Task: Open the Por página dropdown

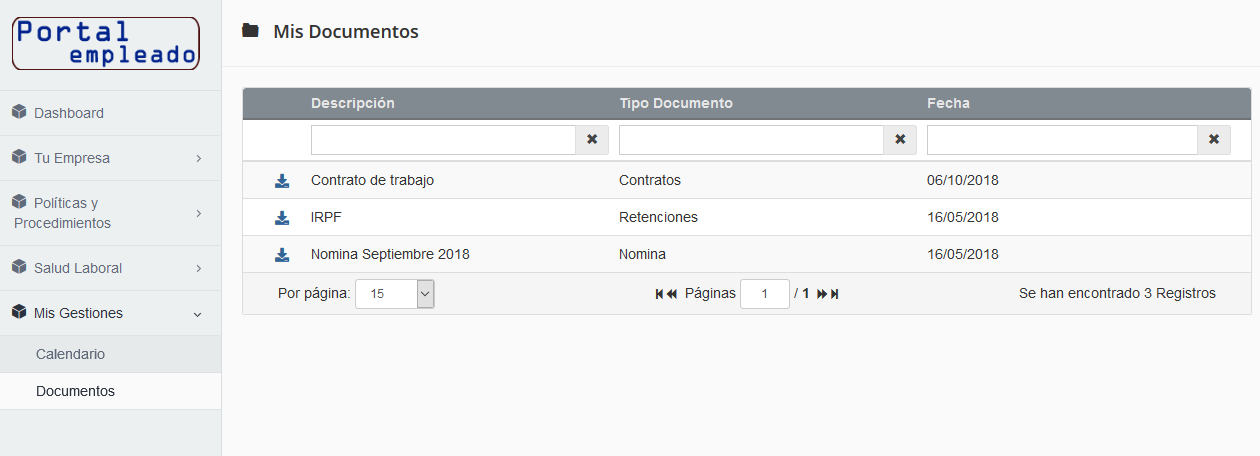Action: click(394, 294)
